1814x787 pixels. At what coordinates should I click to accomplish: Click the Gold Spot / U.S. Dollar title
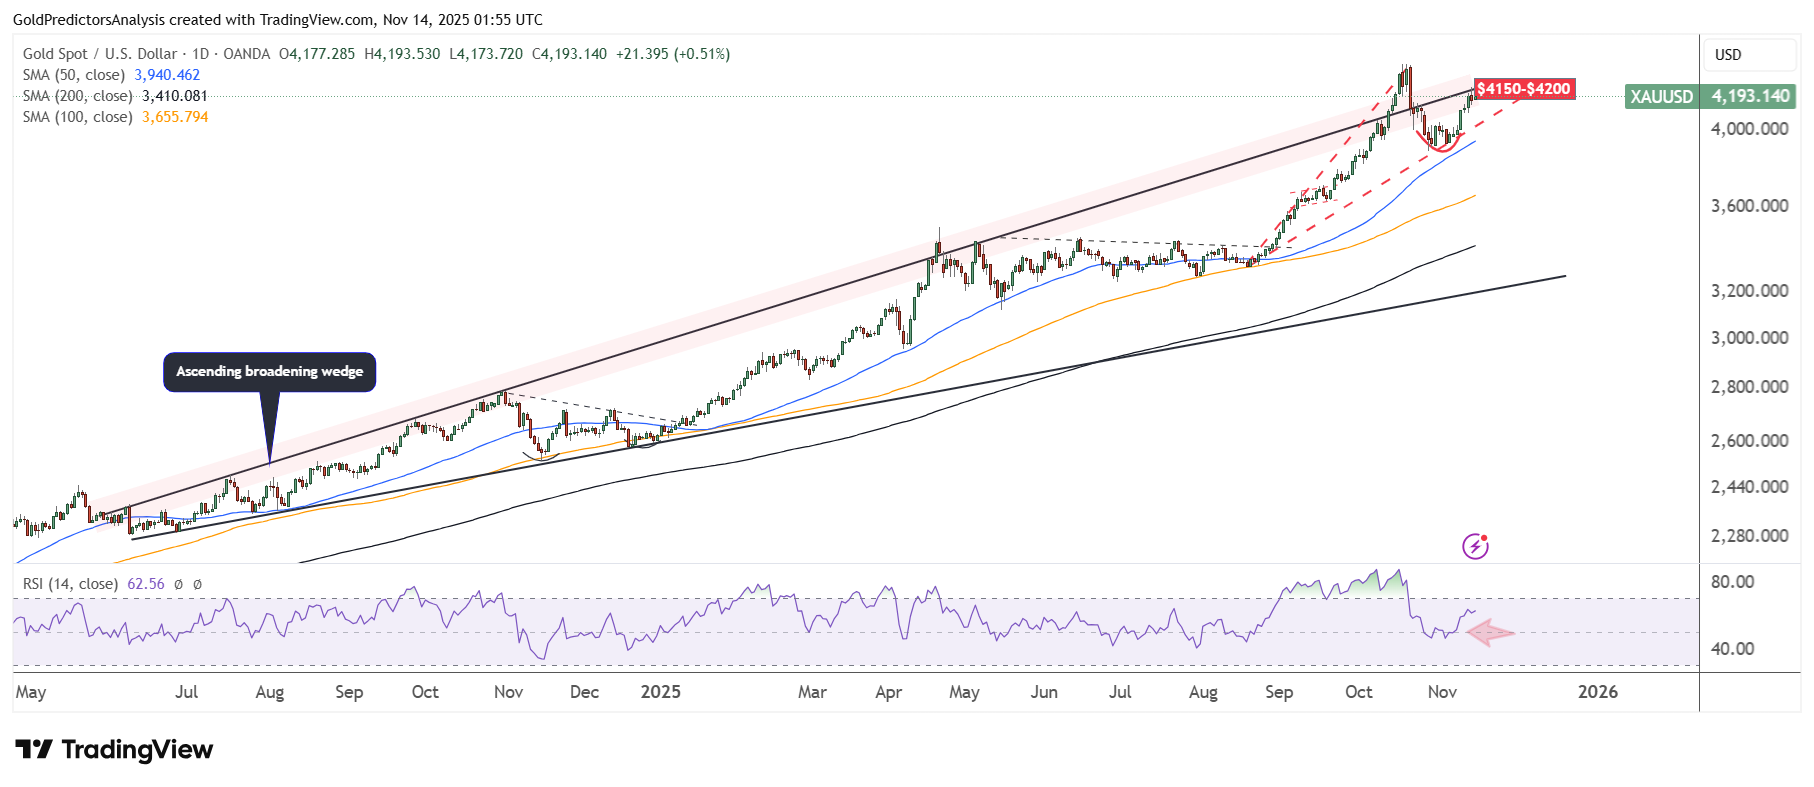[100, 54]
